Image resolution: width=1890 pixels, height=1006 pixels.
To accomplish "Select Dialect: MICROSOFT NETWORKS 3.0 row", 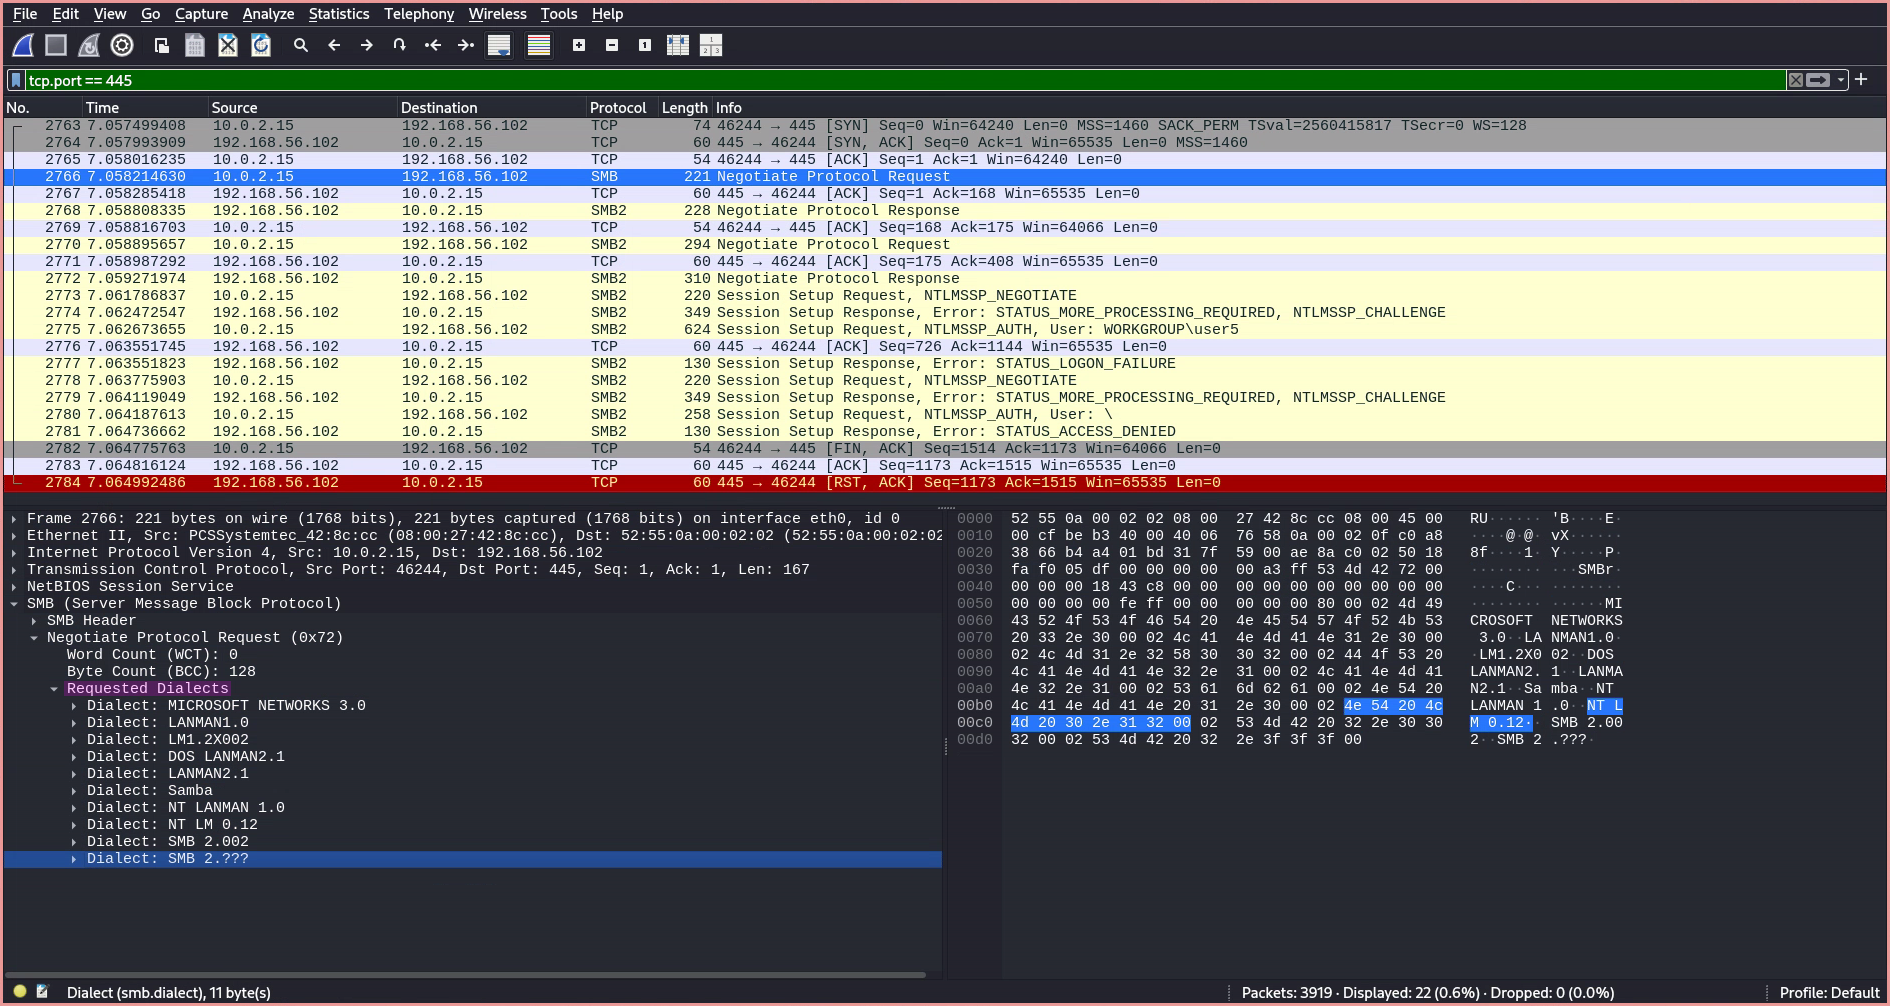I will 473,706.
